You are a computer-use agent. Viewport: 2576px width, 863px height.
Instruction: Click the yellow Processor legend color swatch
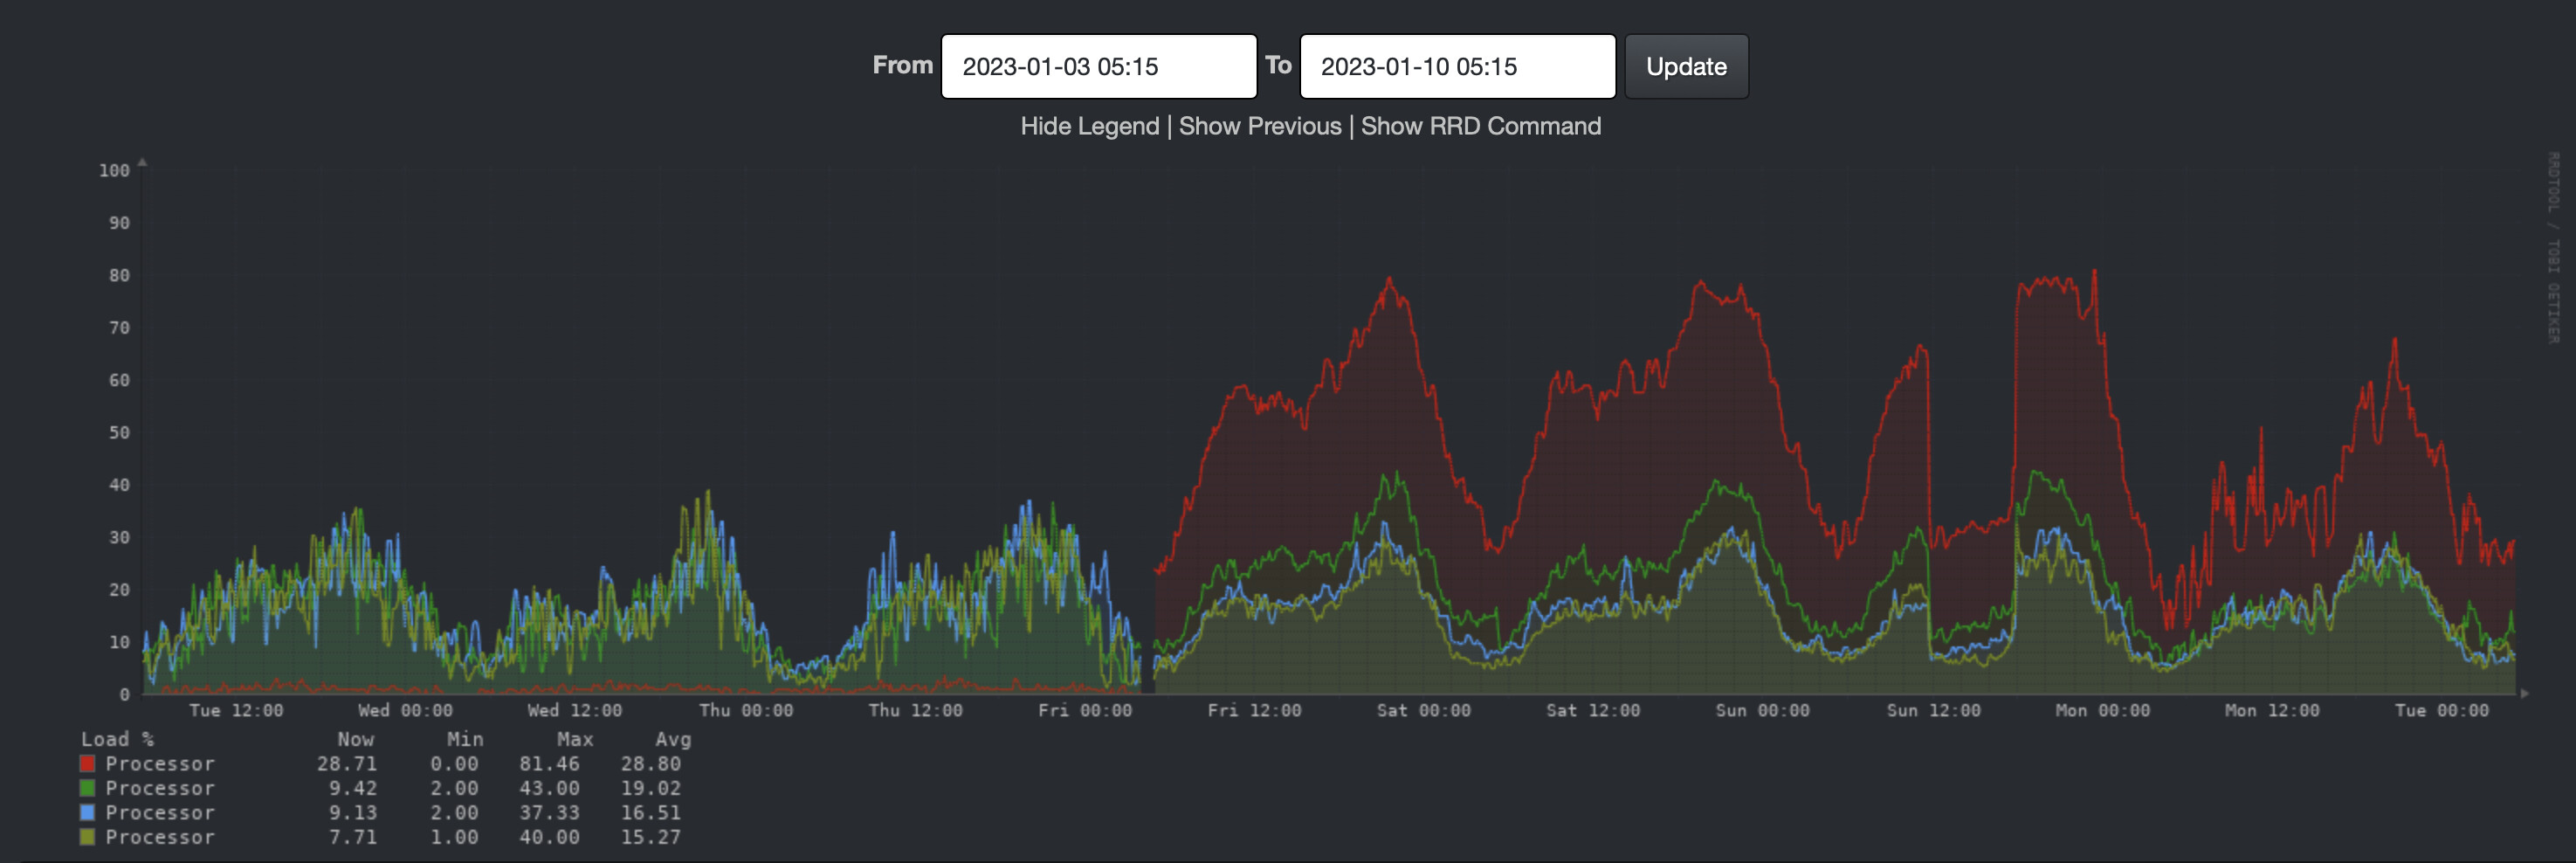pos(87,837)
